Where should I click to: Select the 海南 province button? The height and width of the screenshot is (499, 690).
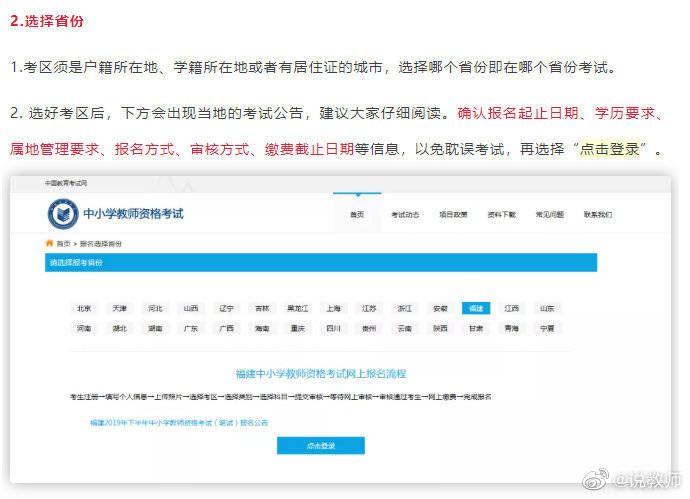[262, 328]
